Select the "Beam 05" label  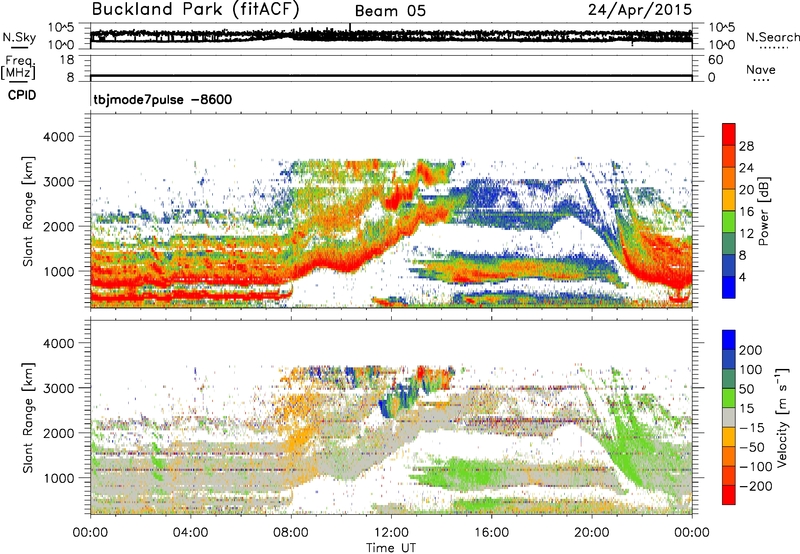[390, 11]
